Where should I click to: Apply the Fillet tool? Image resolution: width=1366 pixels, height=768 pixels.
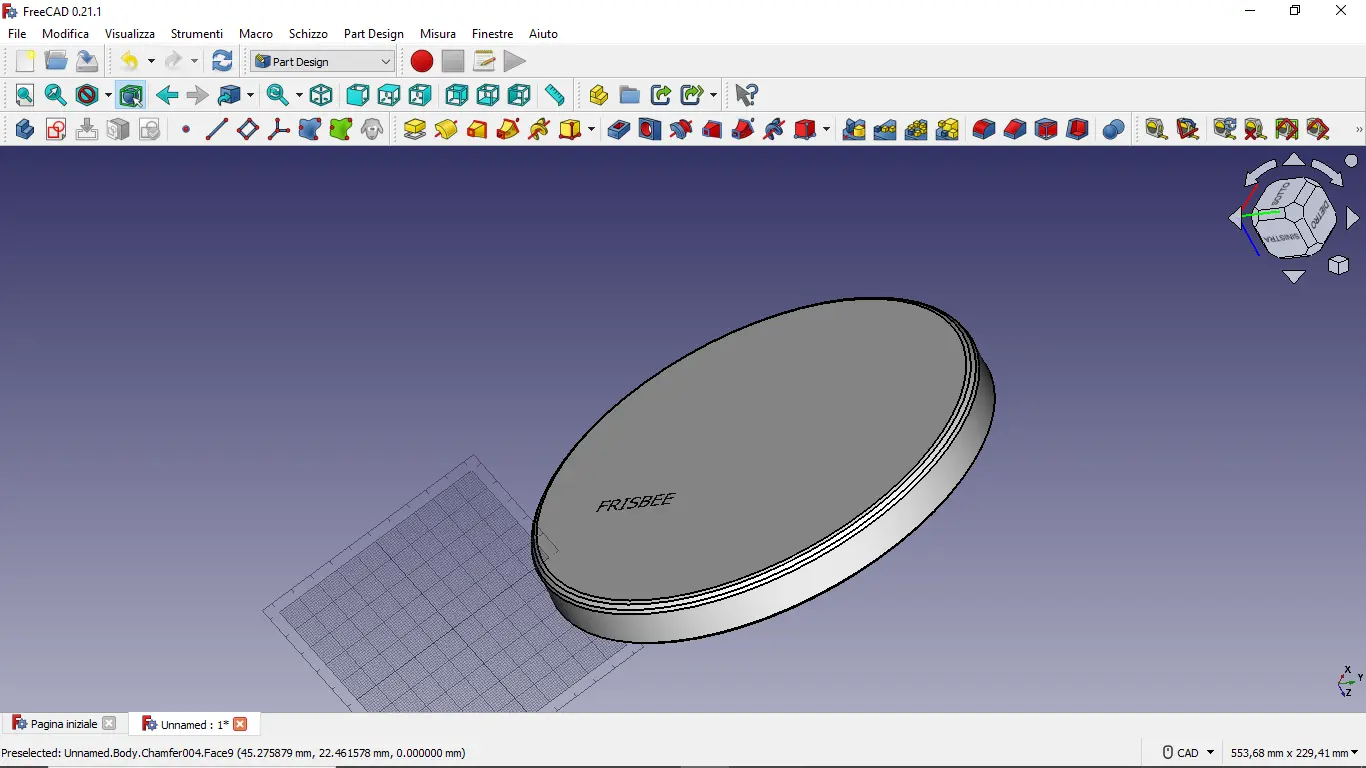pyautogui.click(x=983, y=129)
